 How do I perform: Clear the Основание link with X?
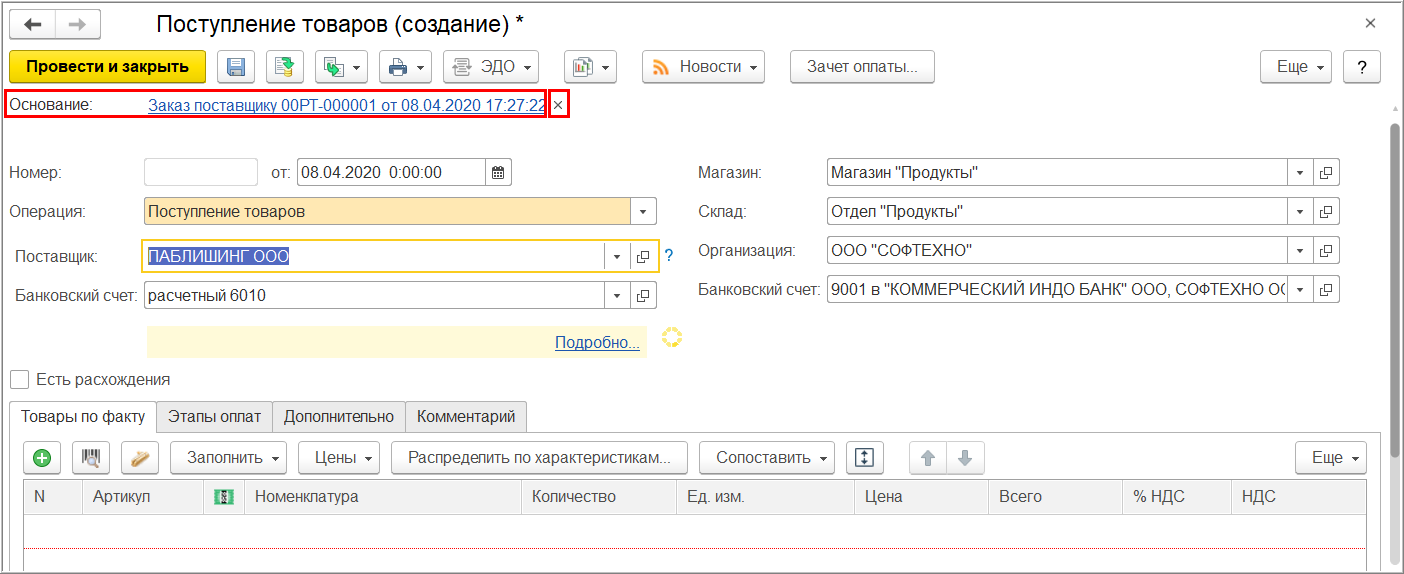(558, 105)
